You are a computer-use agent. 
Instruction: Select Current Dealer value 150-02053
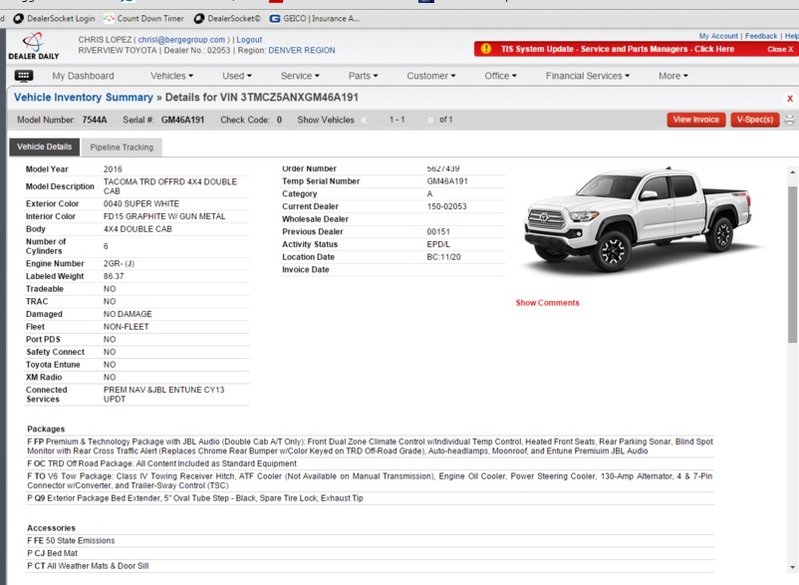point(446,206)
